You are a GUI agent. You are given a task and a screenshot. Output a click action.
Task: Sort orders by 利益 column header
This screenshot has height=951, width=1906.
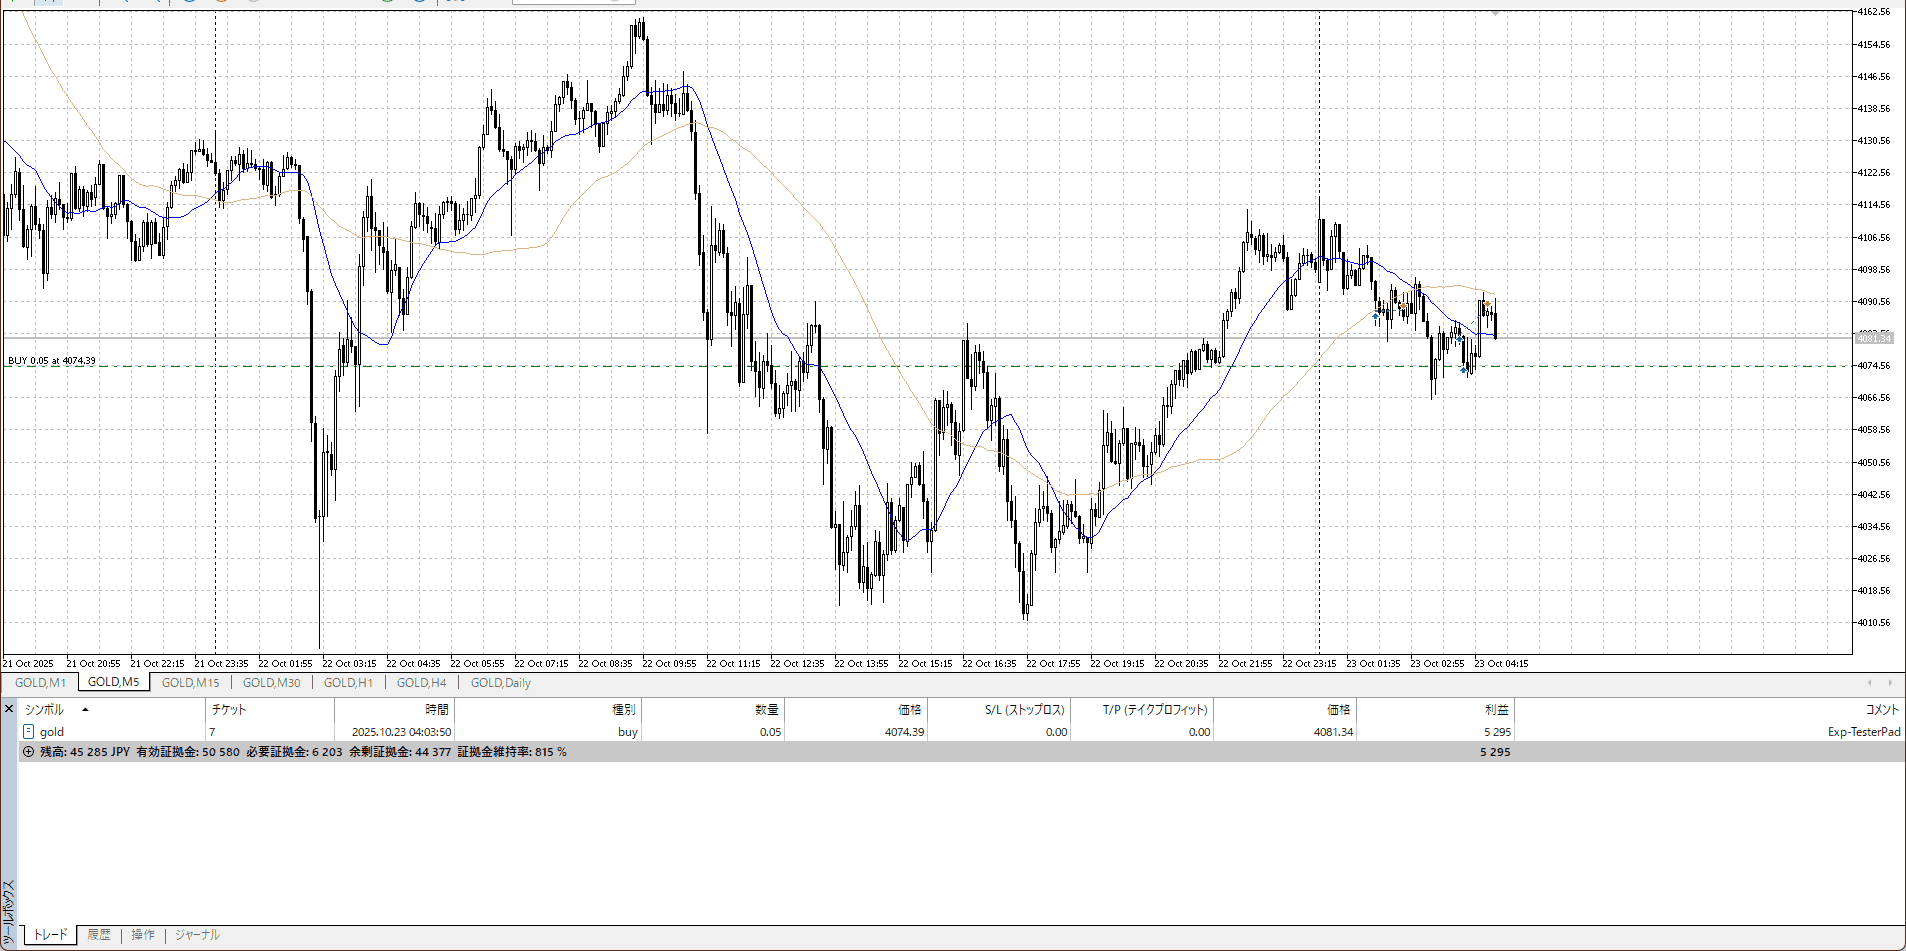point(1496,709)
